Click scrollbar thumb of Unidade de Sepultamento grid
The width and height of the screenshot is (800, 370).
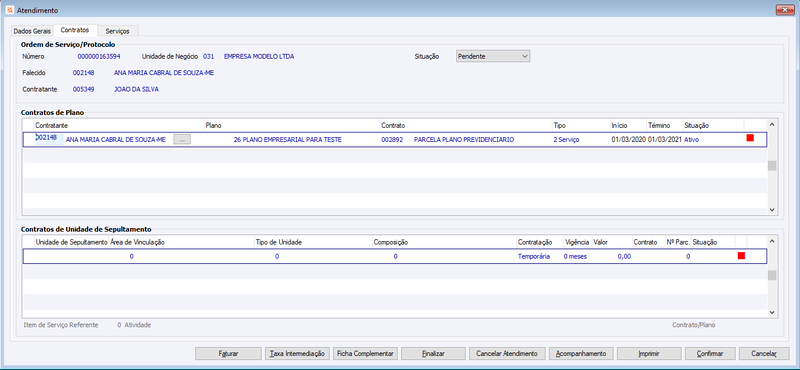click(x=772, y=275)
